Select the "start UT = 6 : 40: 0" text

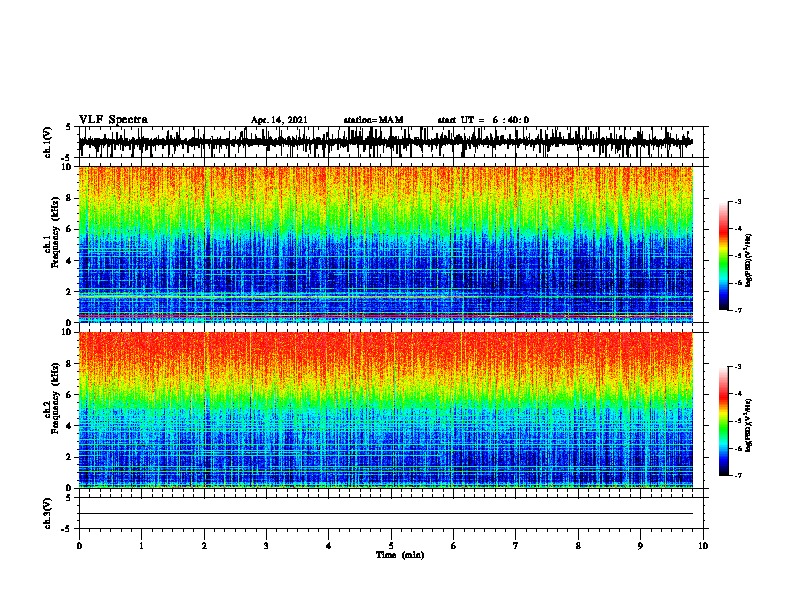[x=483, y=120]
